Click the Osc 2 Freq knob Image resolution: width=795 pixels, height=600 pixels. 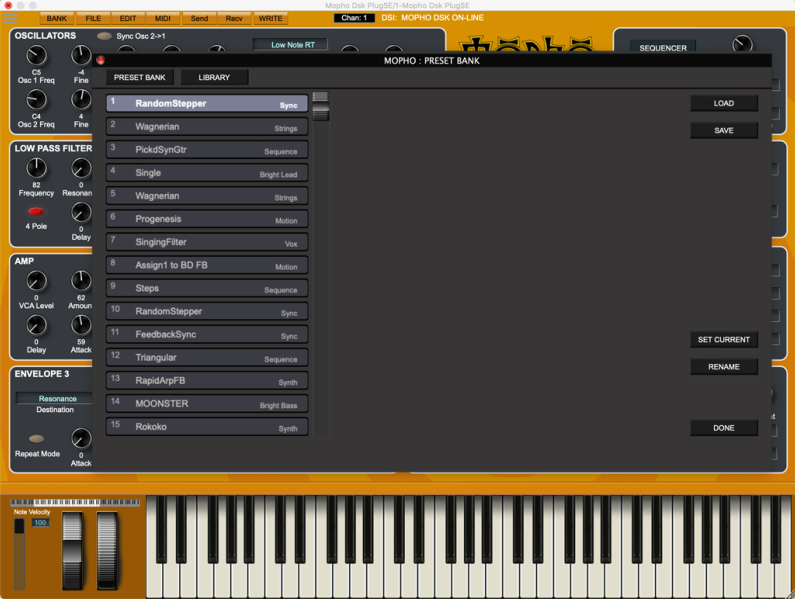tap(36, 100)
